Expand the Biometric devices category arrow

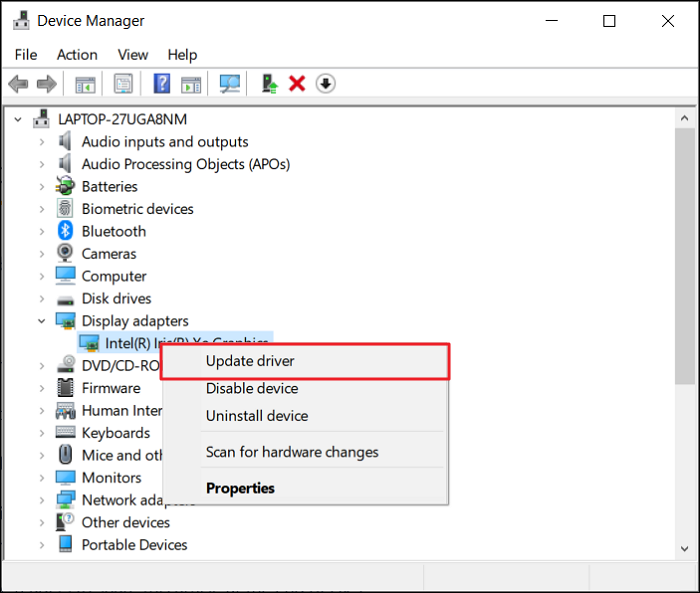point(42,209)
